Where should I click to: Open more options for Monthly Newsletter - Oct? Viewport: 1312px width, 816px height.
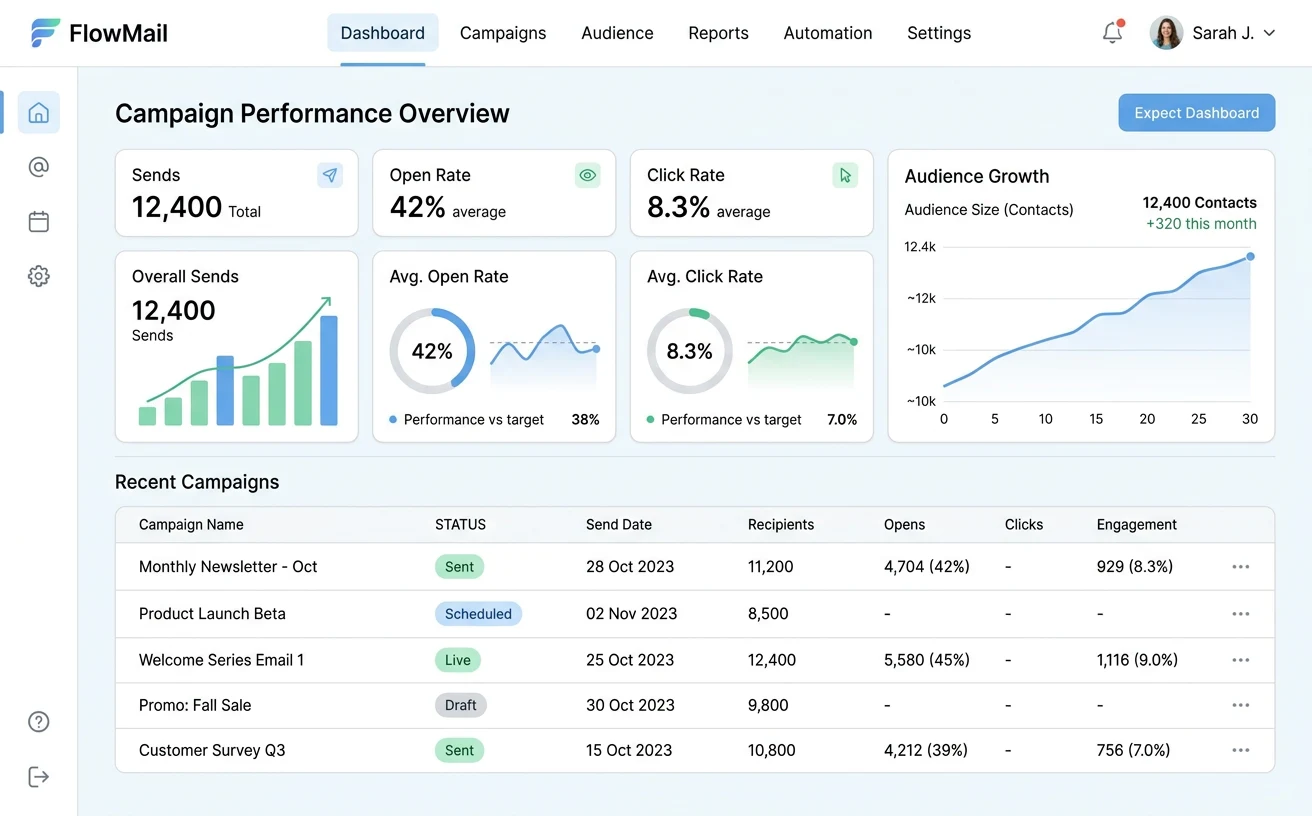(x=1241, y=567)
